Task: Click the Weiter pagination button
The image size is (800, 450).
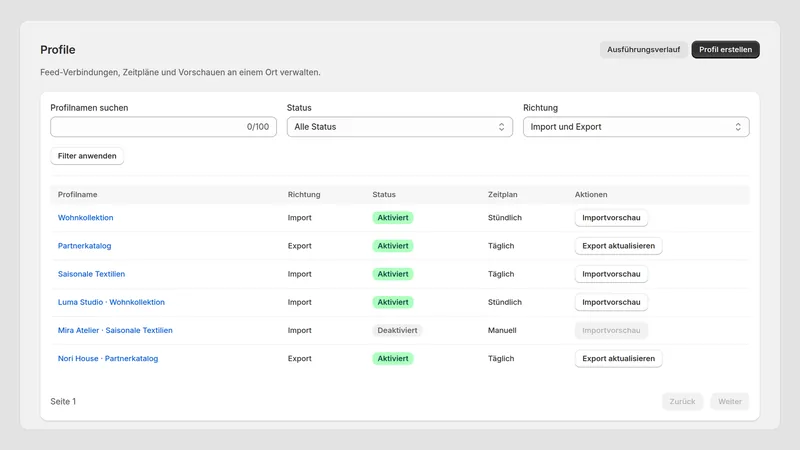Action: (730, 402)
